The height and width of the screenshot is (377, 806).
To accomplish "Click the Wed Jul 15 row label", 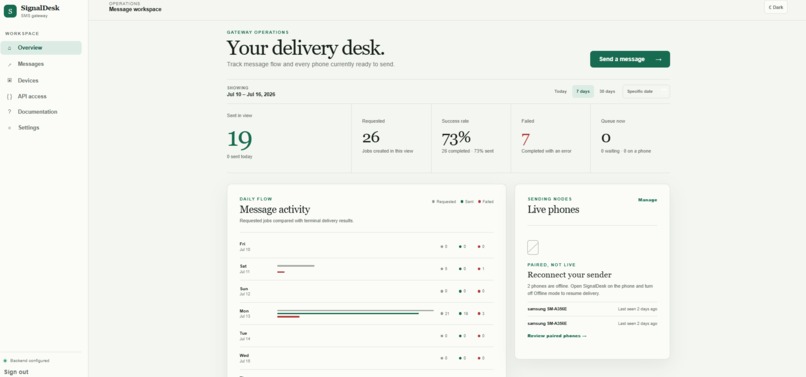I will (x=245, y=358).
